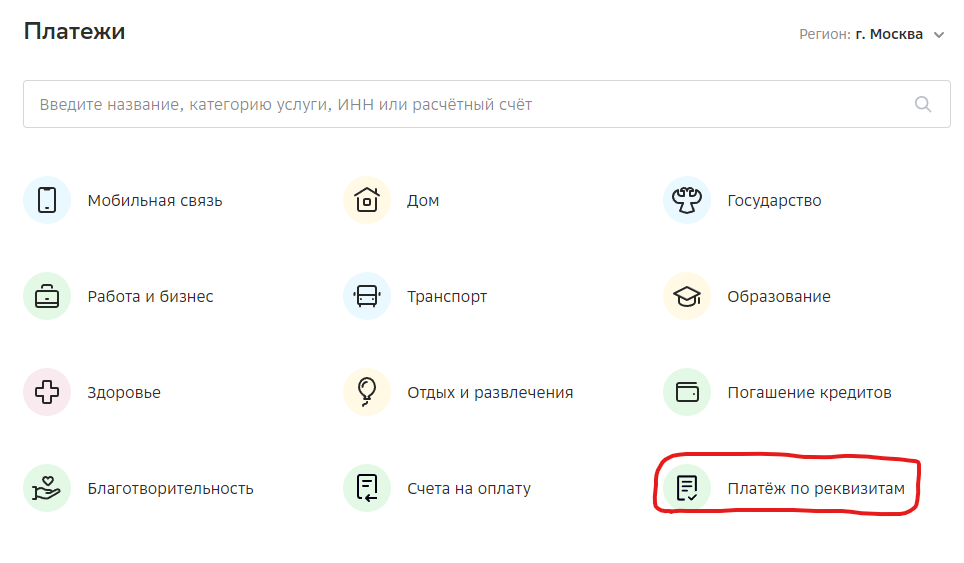964x563 pixels.
Task: Click the Счета на оплату invoice icon
Action: pos(367,488)
